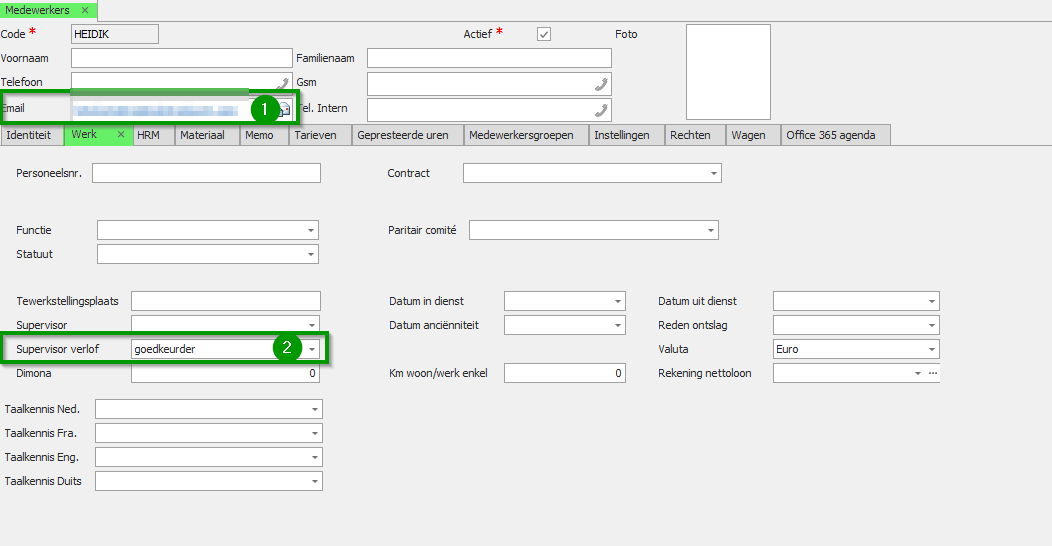This screenshot has width=1052, height=546.
Task: Click the Km woon/werk enkel field
Action: [x=565, y=373]
